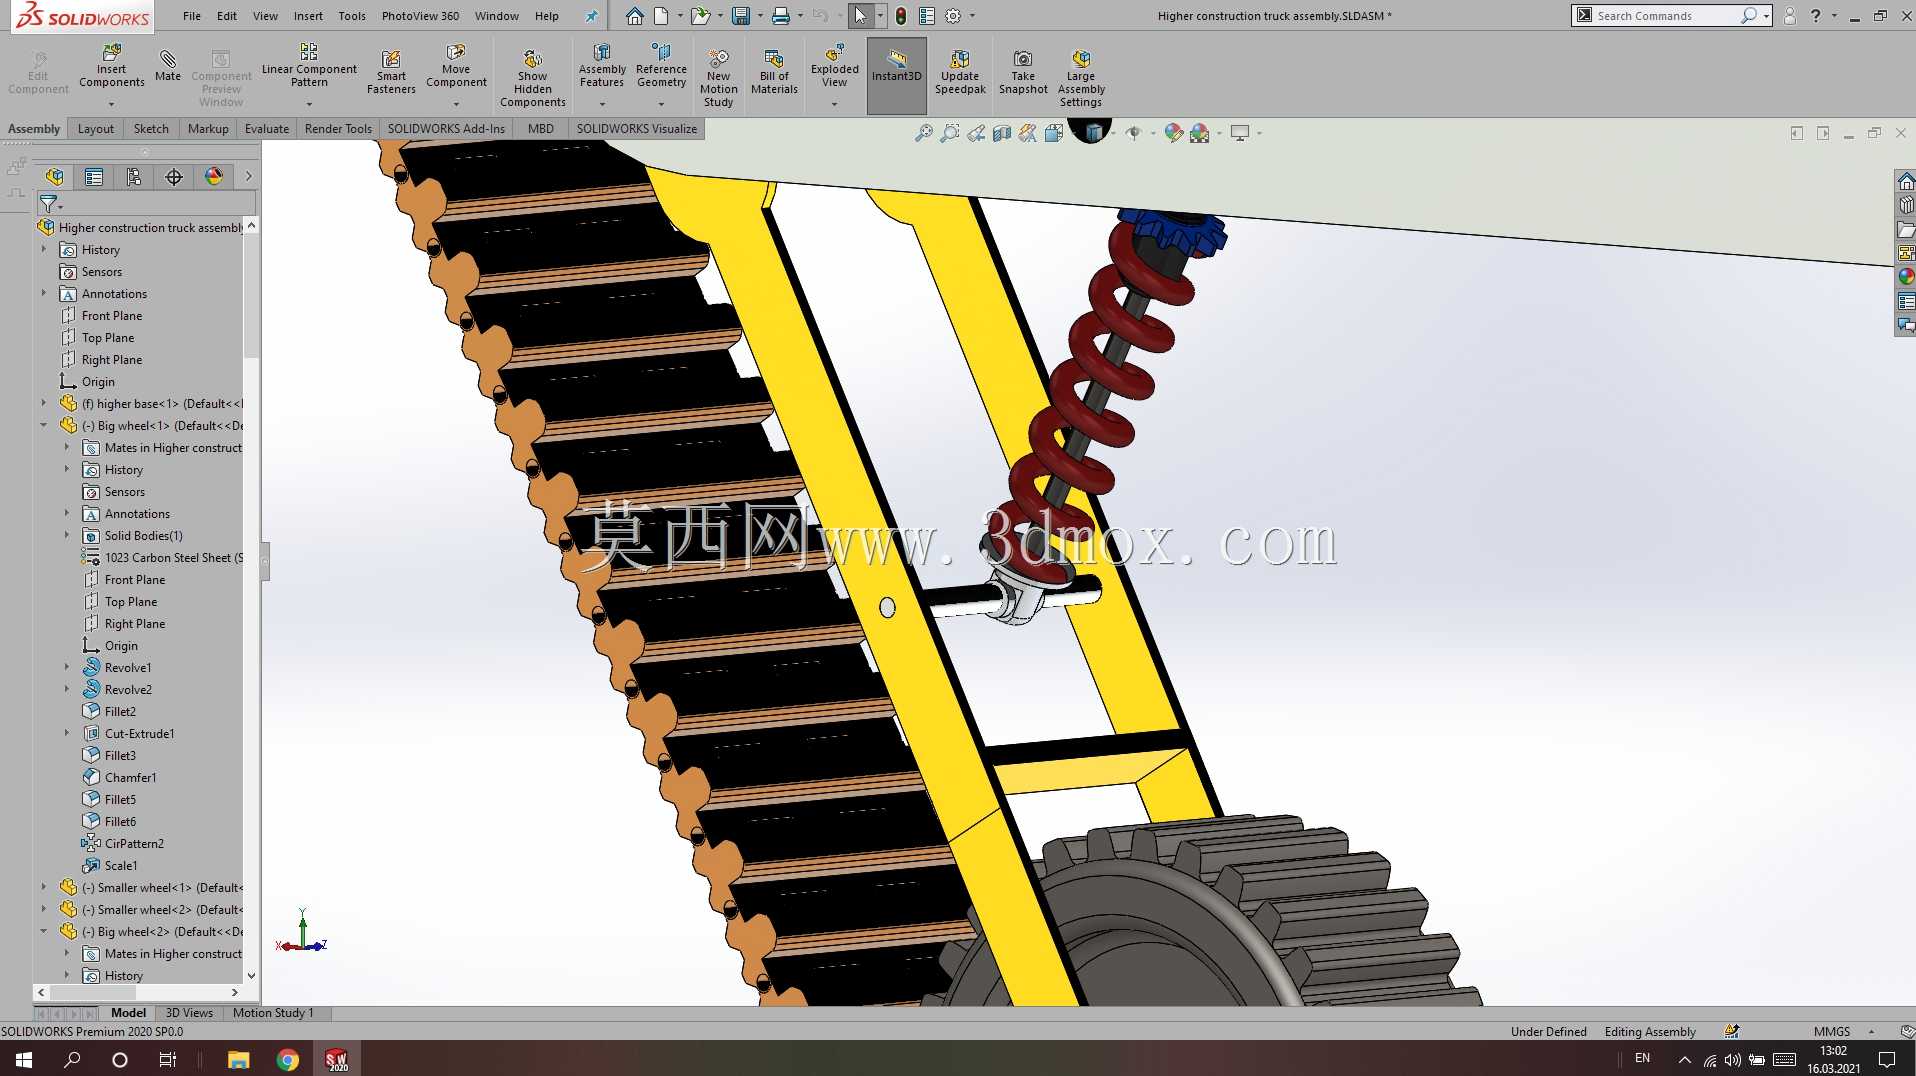Toggle the Instant3D button
Image resolution: width=1916 pixels, height=1076 pixels.
coord(897,75)
